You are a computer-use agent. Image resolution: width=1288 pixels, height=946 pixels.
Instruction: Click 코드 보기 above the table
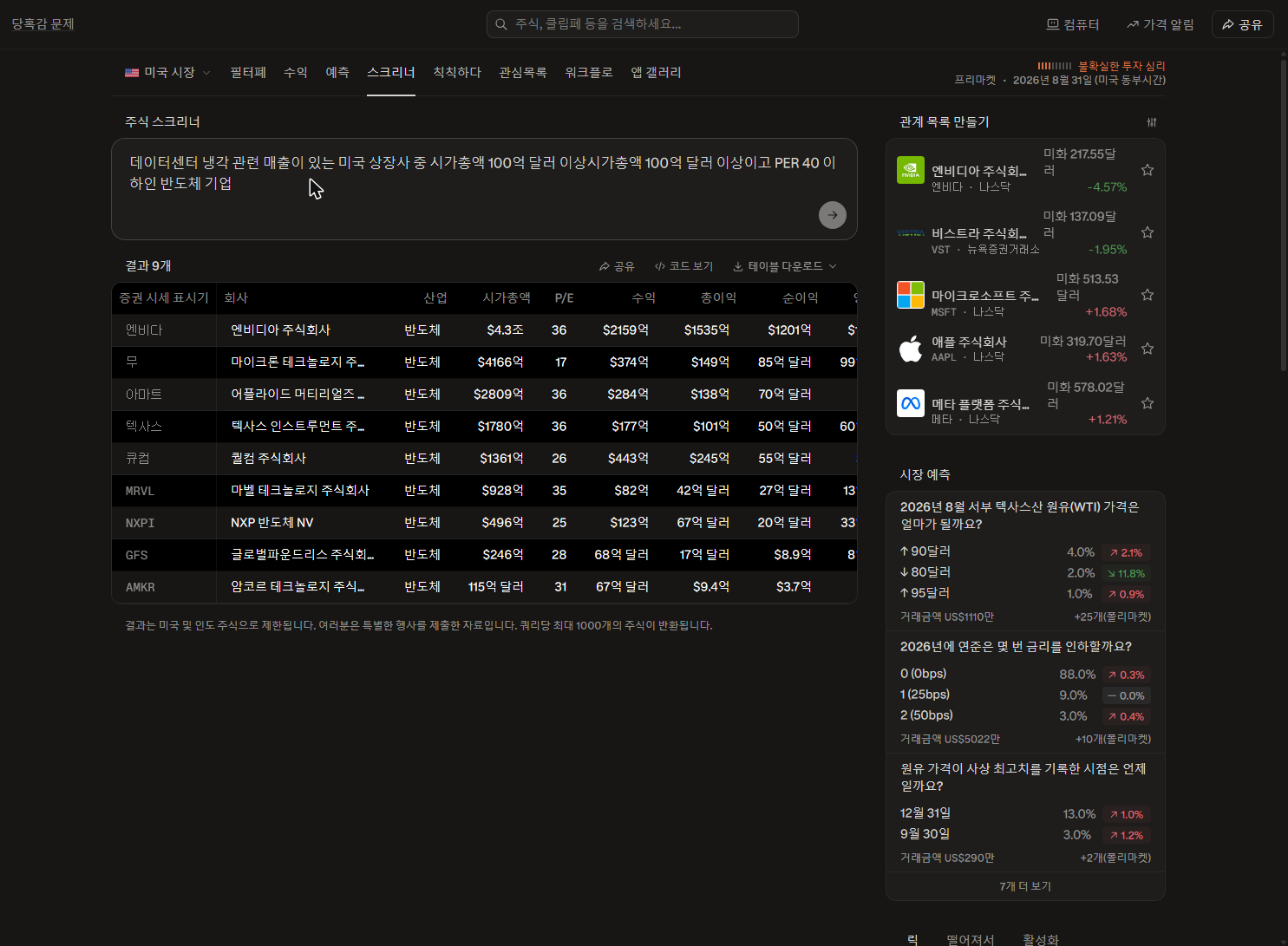(x=684, y=267)
